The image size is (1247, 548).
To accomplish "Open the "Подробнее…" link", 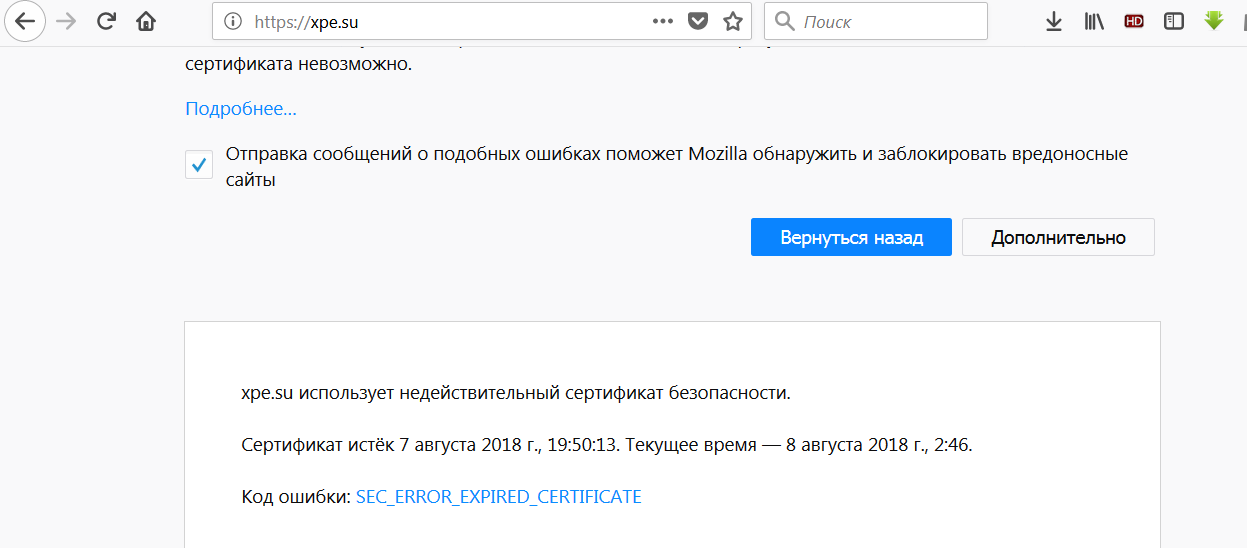I will 241,109.
